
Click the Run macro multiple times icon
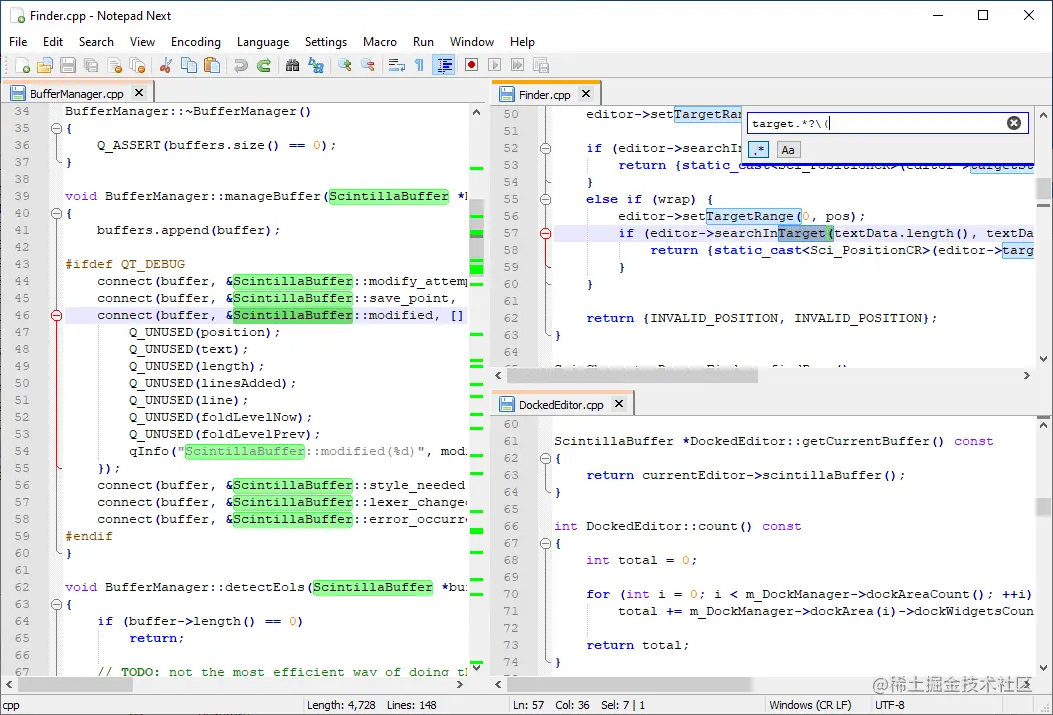517,65
